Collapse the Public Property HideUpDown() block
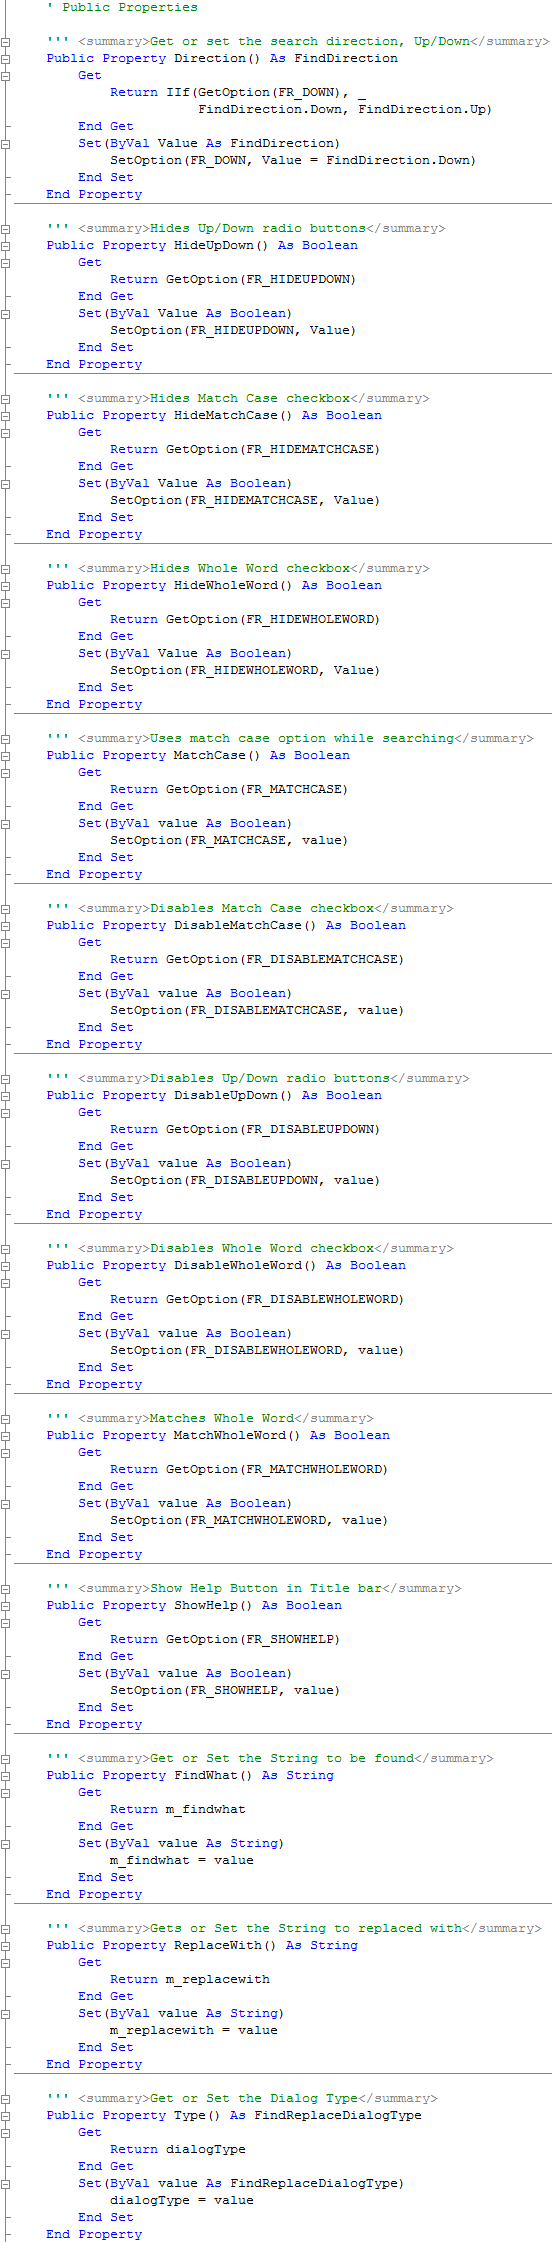This screenshot has height=2242, width=552. pos(6,246)
